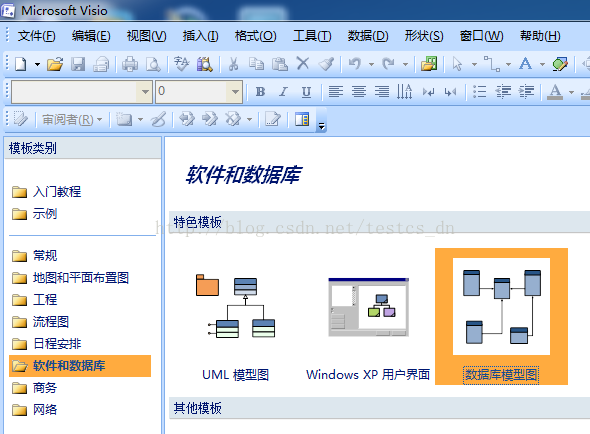Open the 格式(O) menu
Viewport: 590px width, 434px height.
coord(255,36)
